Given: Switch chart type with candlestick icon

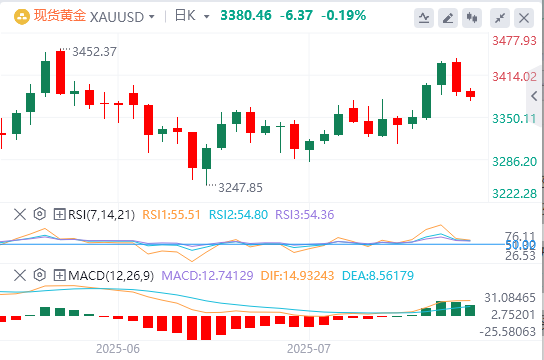Looking at the screenshot, I should point(472,18).
